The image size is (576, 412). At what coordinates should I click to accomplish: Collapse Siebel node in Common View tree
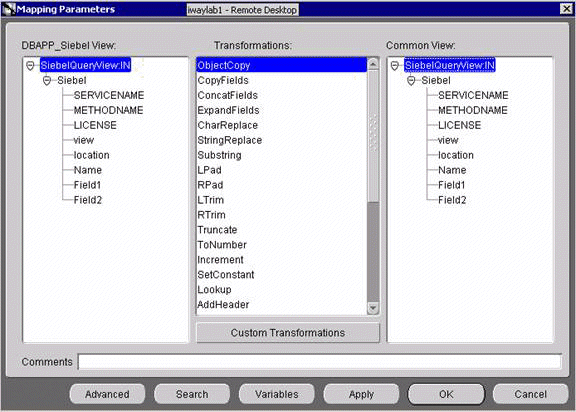click(411, 80)
